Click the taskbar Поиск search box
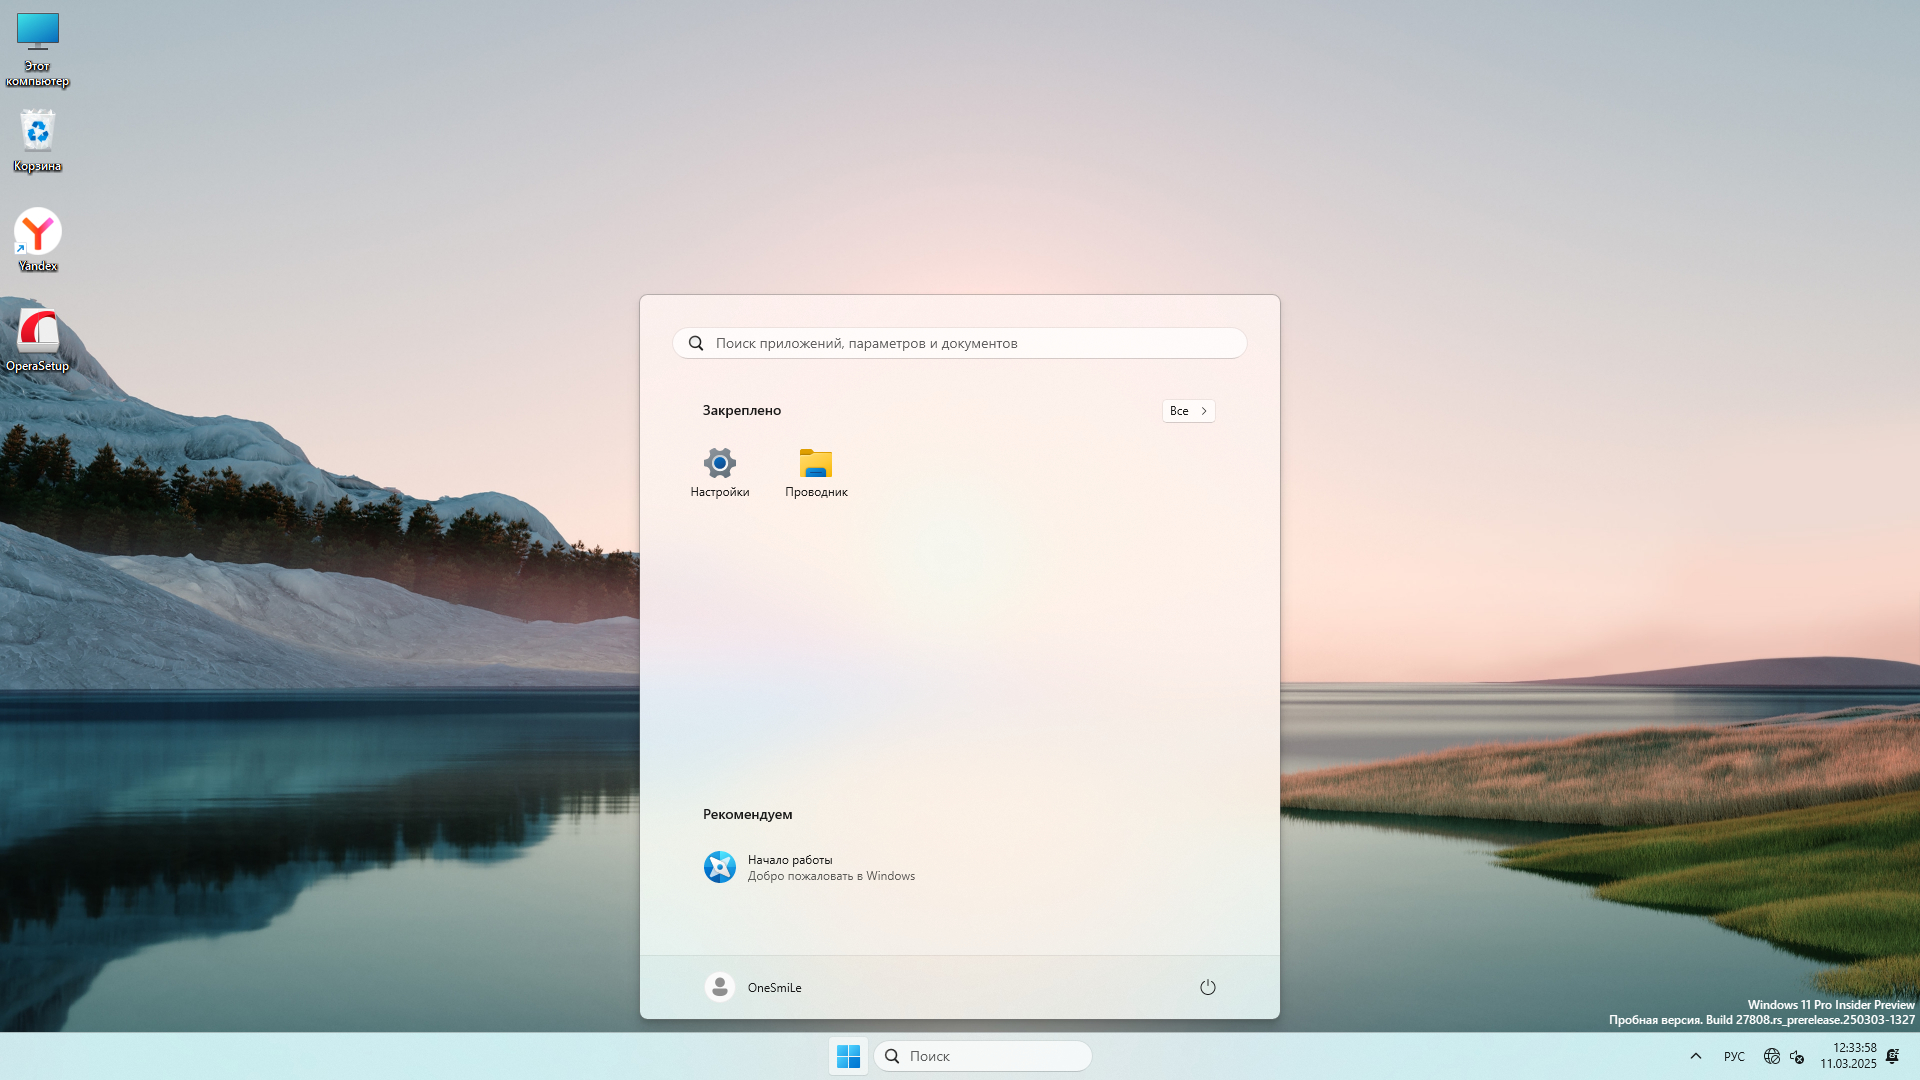Image resolution: width=1920 pixels, height=1080 pixels. point(983,1056)
